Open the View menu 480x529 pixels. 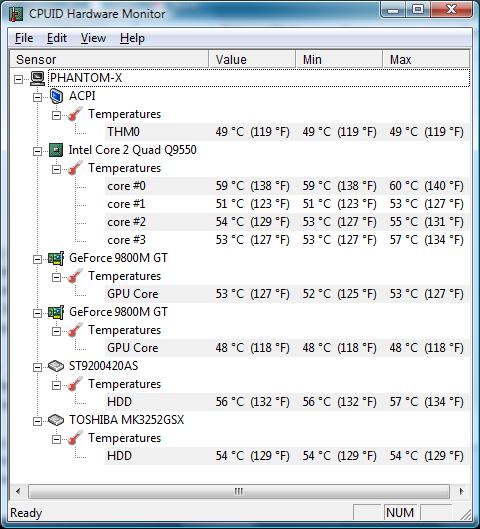93,38
